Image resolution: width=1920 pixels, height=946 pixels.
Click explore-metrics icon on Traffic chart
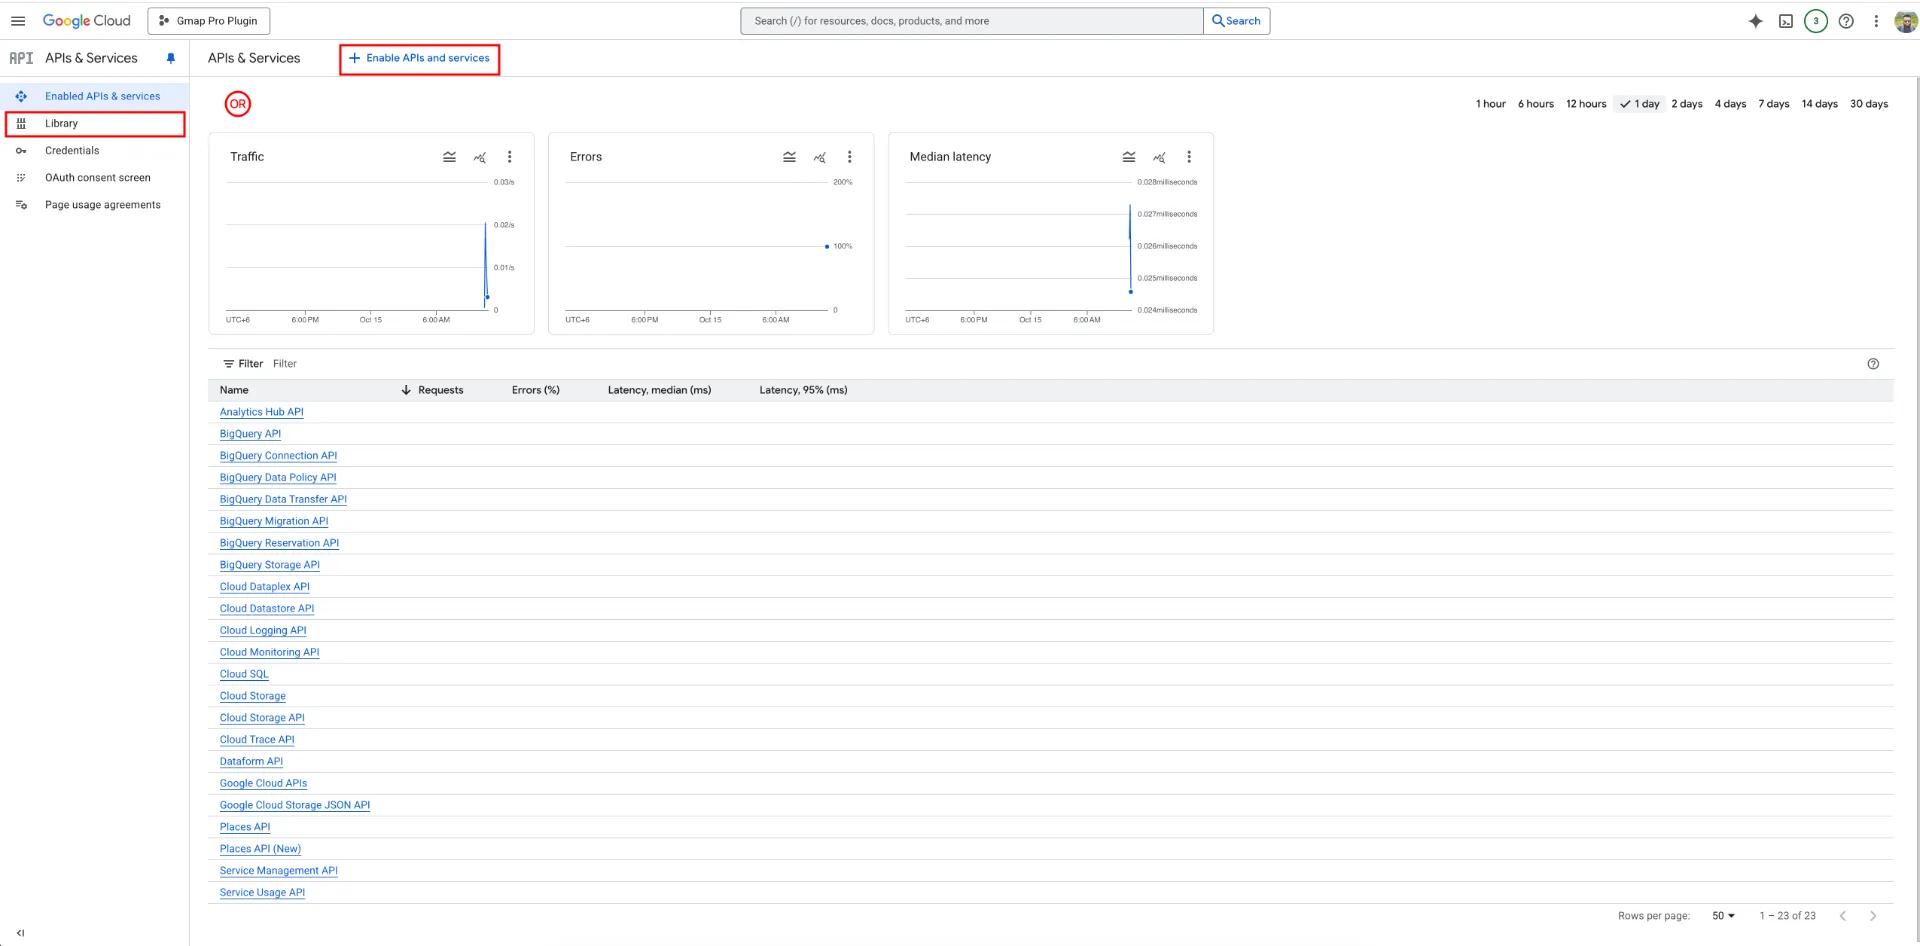[x=480, y=157]
